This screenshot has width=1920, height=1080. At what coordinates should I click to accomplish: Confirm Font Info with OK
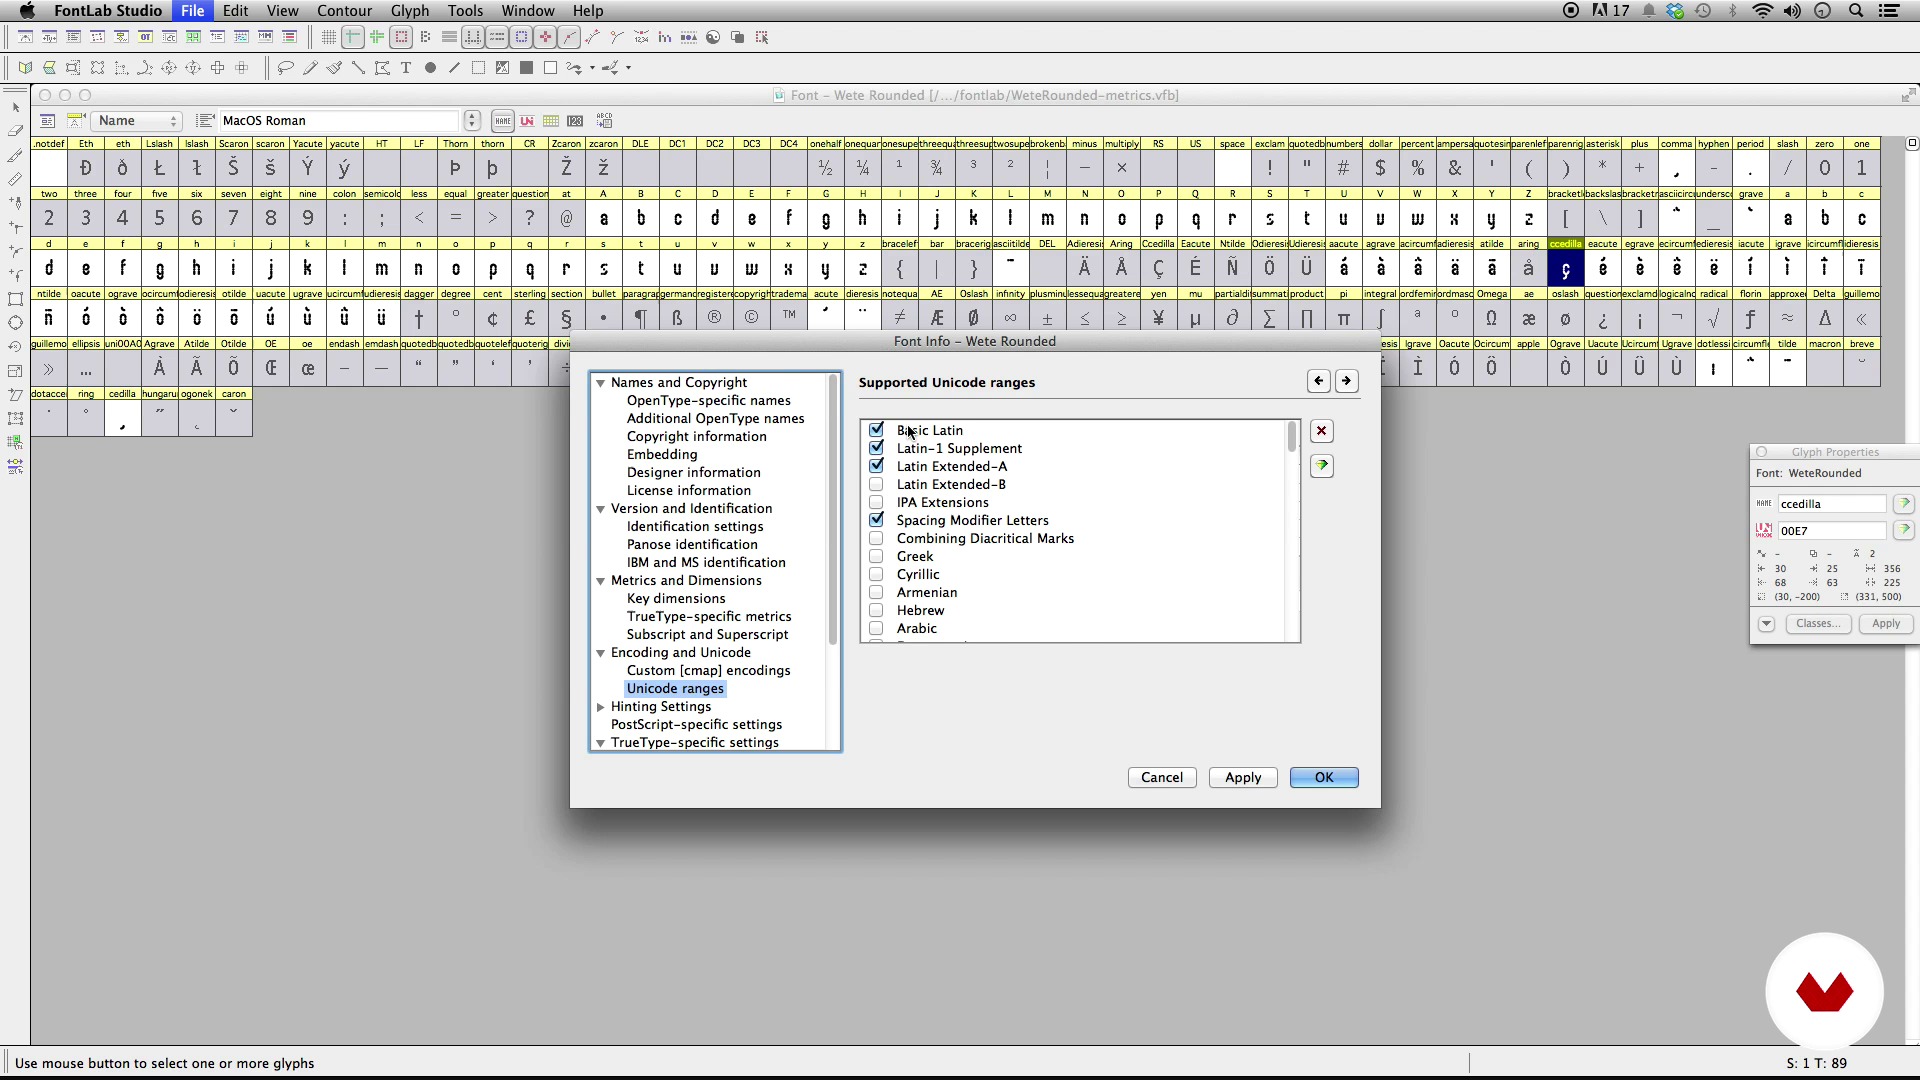click(x=1324, y=778)
